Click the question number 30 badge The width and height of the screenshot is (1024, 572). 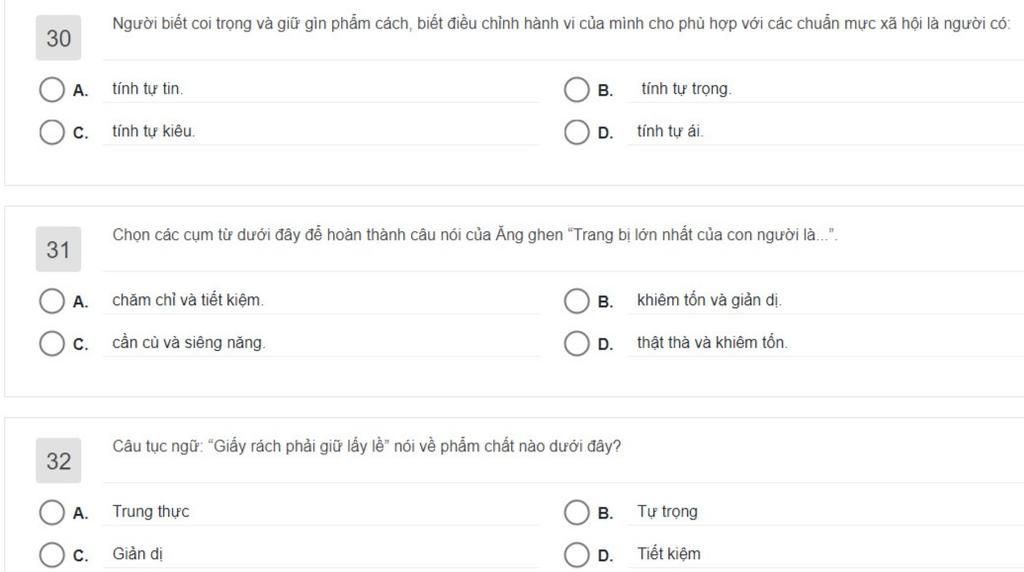click(59, 39)
